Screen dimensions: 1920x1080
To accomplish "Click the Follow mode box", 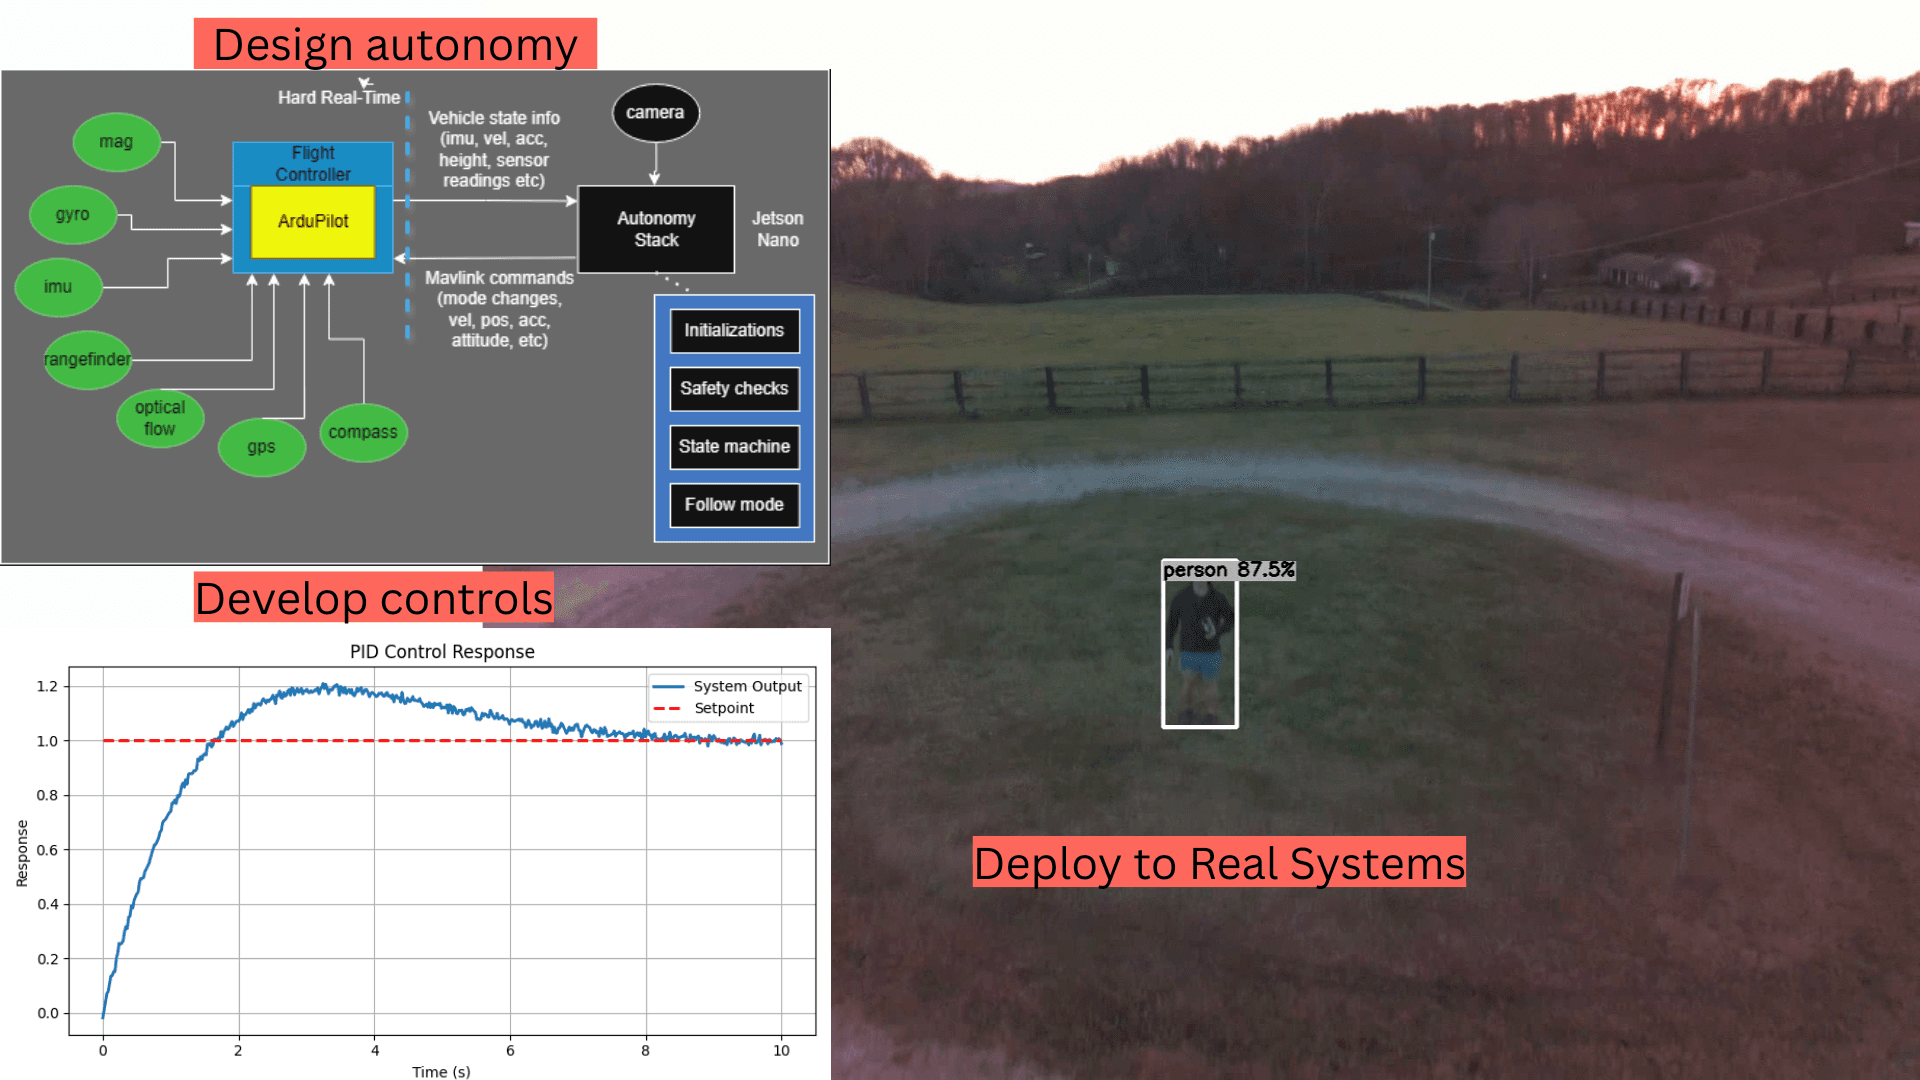I will pyautogui.click(x=734, y=505).
